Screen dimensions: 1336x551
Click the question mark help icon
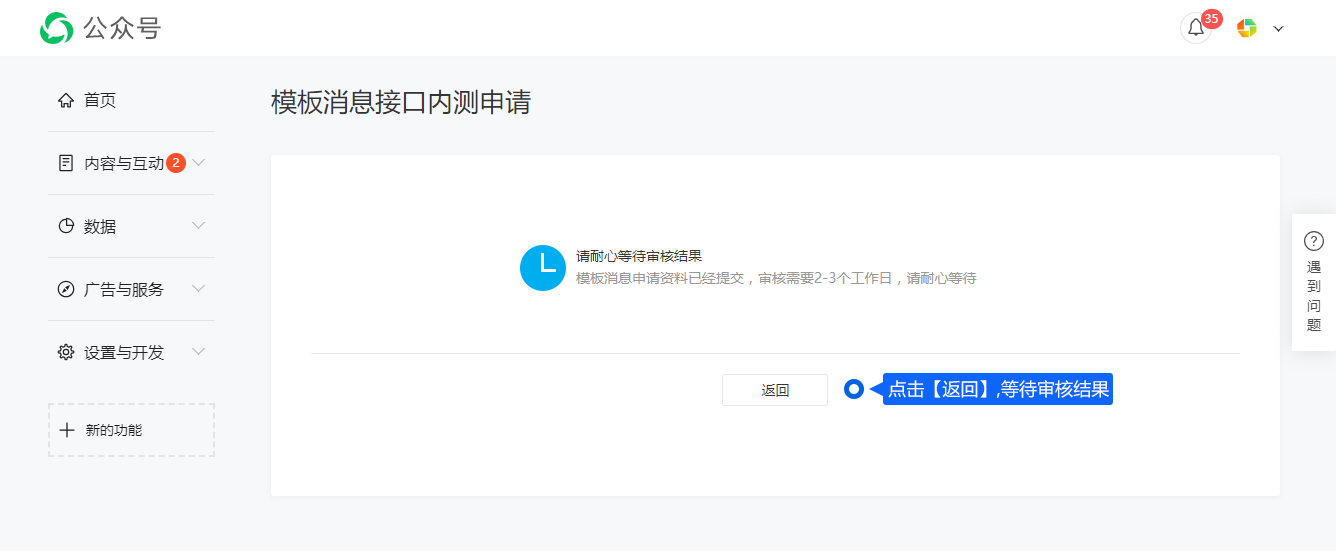(1314, 241)
